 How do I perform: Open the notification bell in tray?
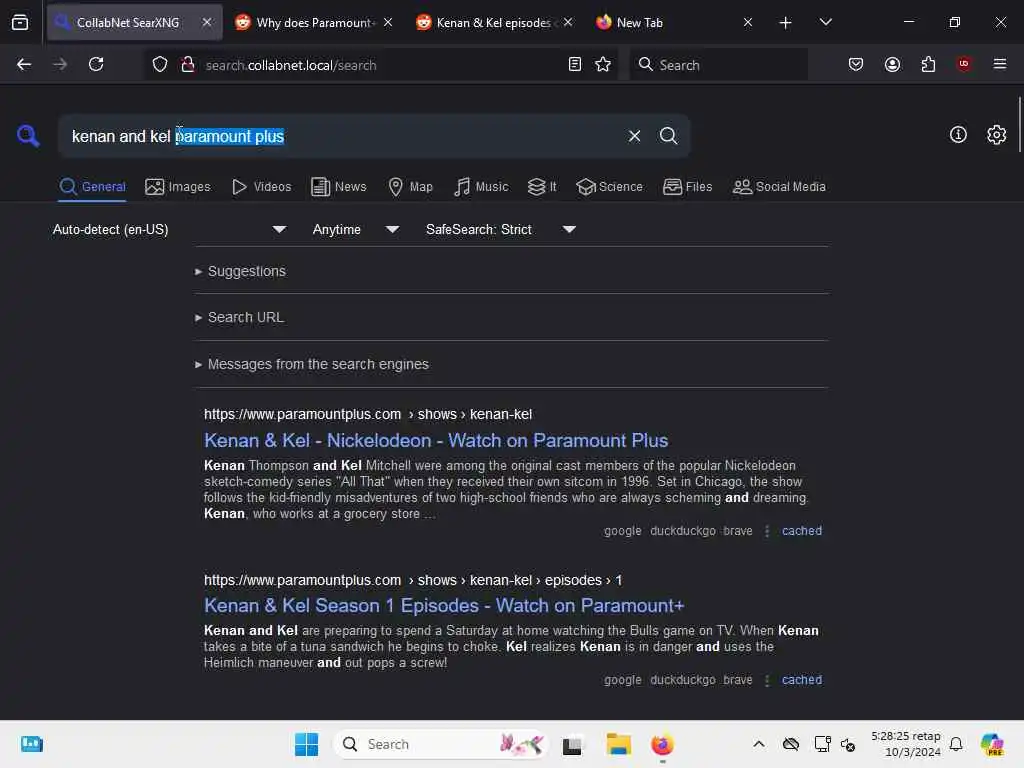pyautogui.click(x=956, y=744)
